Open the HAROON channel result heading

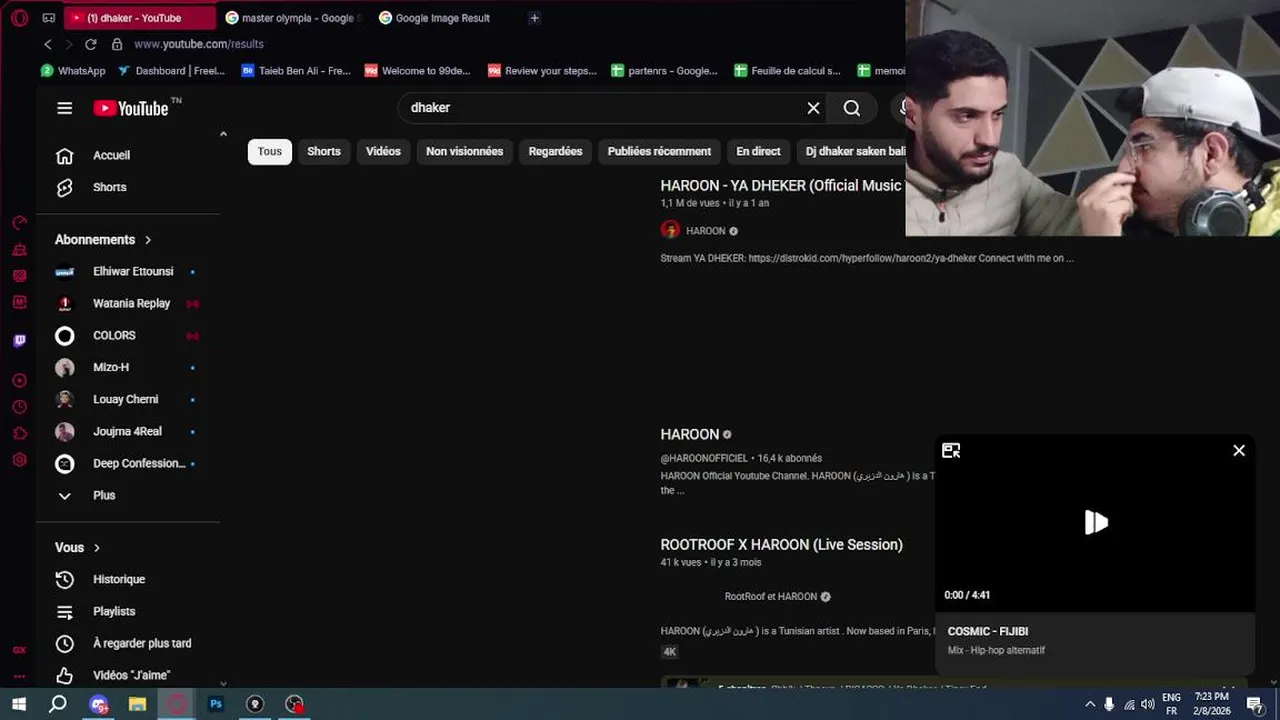(x=690, y=434)
